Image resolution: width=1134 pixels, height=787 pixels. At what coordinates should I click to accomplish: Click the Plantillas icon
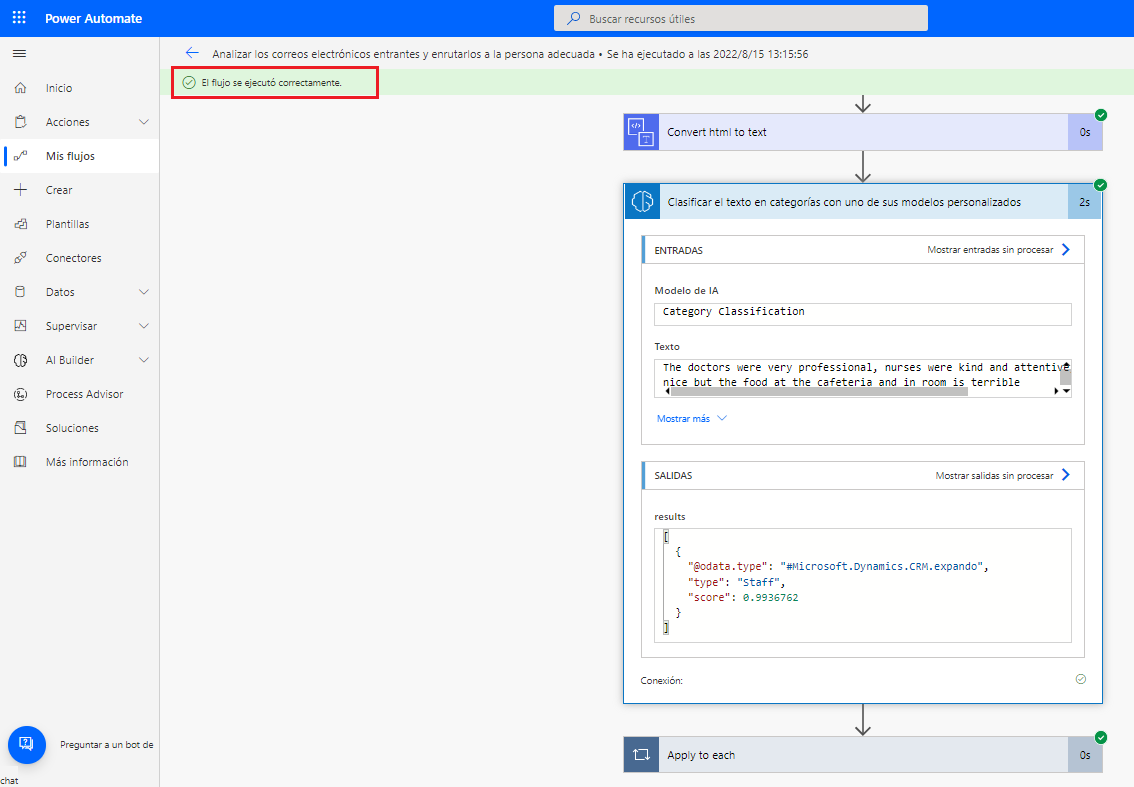(20, 224)
